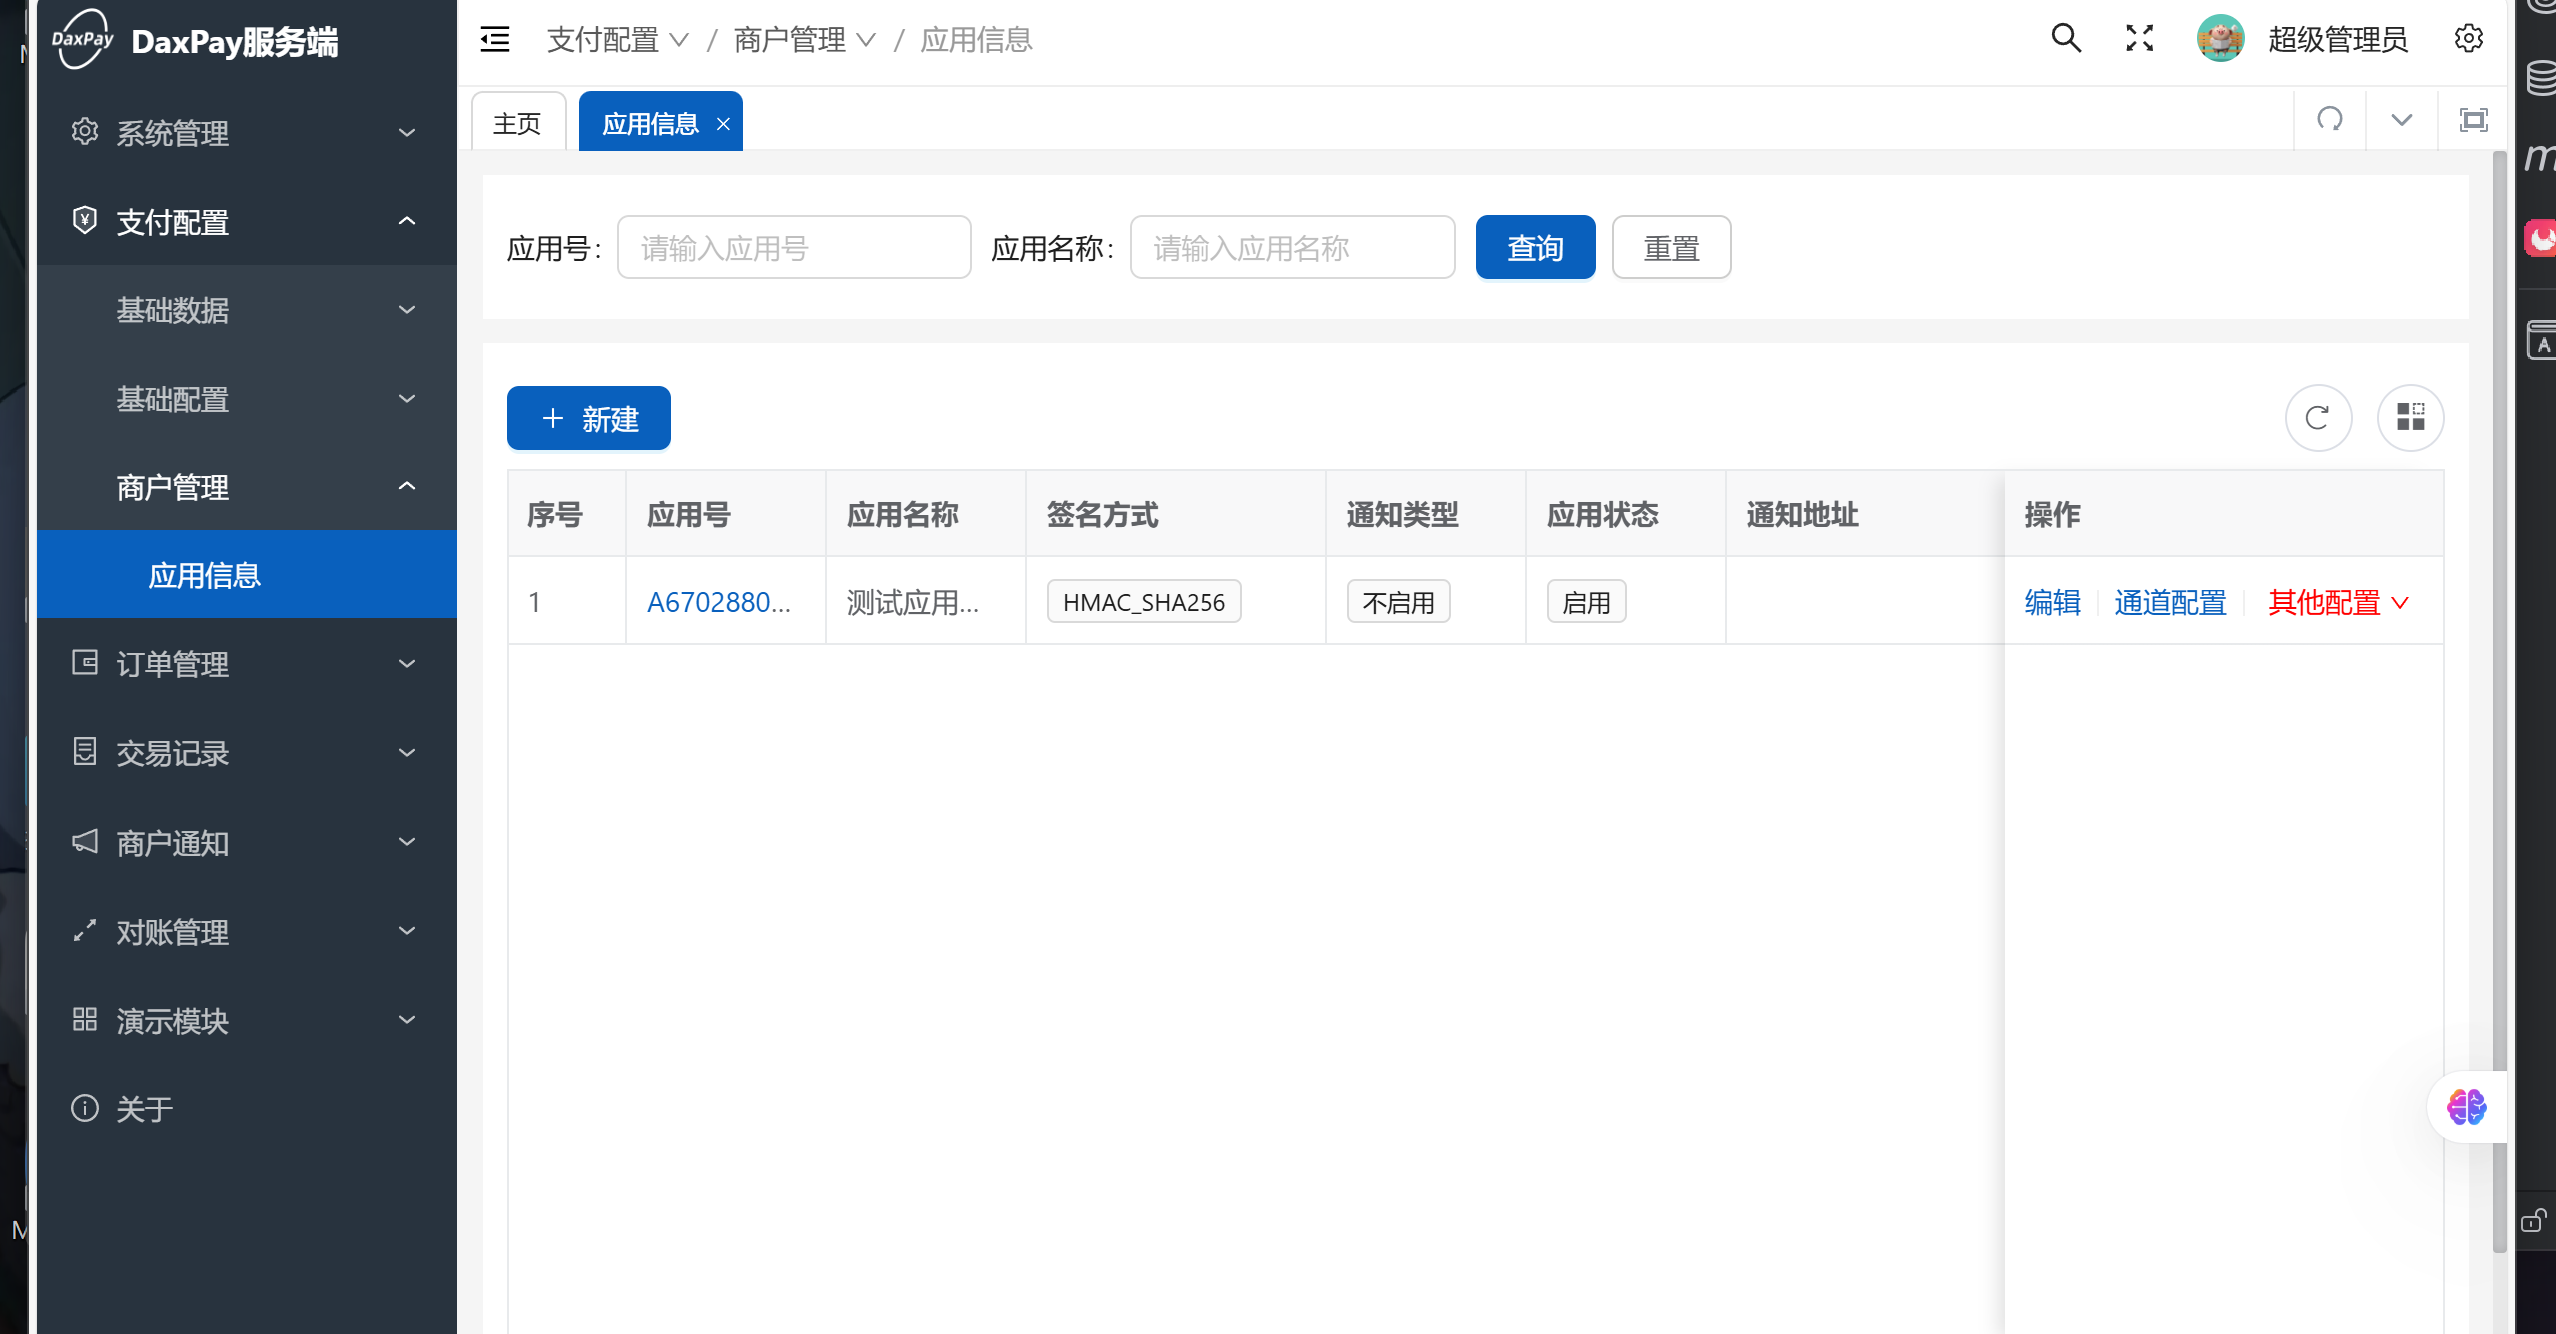Open the 其他配置 dropdown in the row
The width and height of the screenshot is (2556, 1334).
point(2337,603)
